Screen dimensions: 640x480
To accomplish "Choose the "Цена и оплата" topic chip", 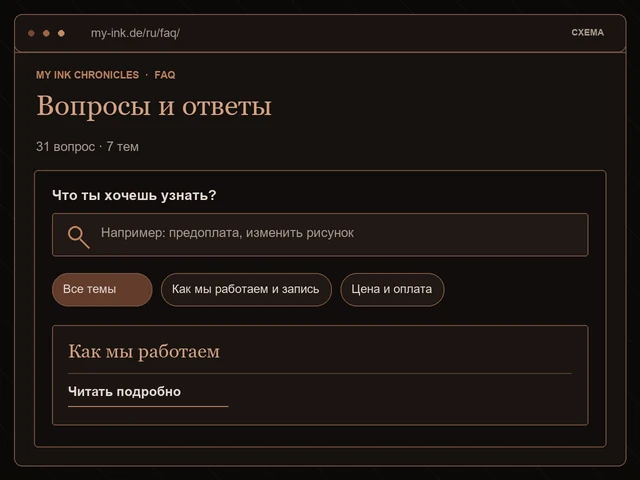I will (392, 289).
